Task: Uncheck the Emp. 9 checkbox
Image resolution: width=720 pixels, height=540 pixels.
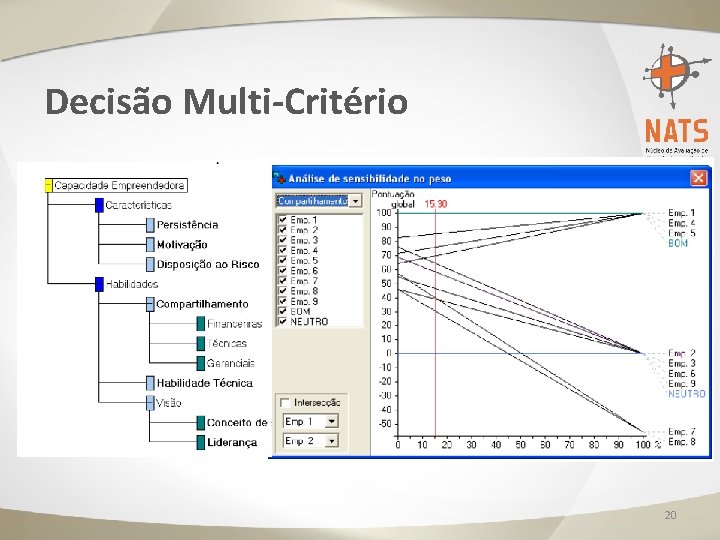Action: pyautogui.click(x=283, y=301)
